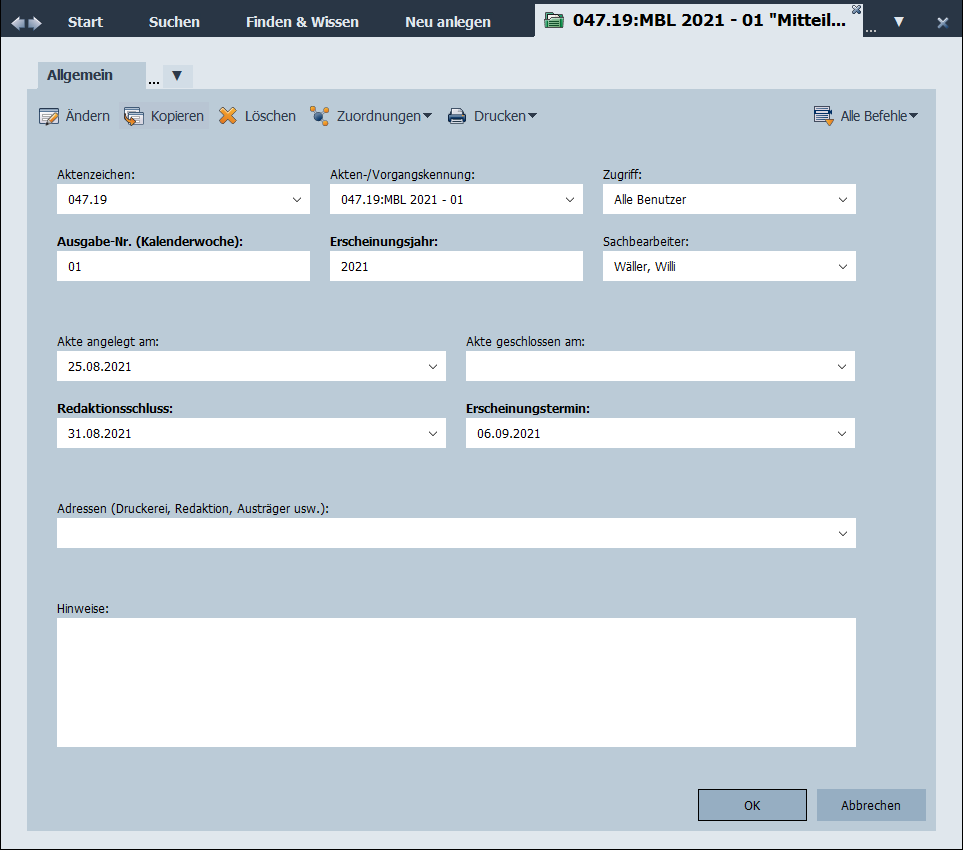Open the Alle Befehle command list

[x=866, y=116]
